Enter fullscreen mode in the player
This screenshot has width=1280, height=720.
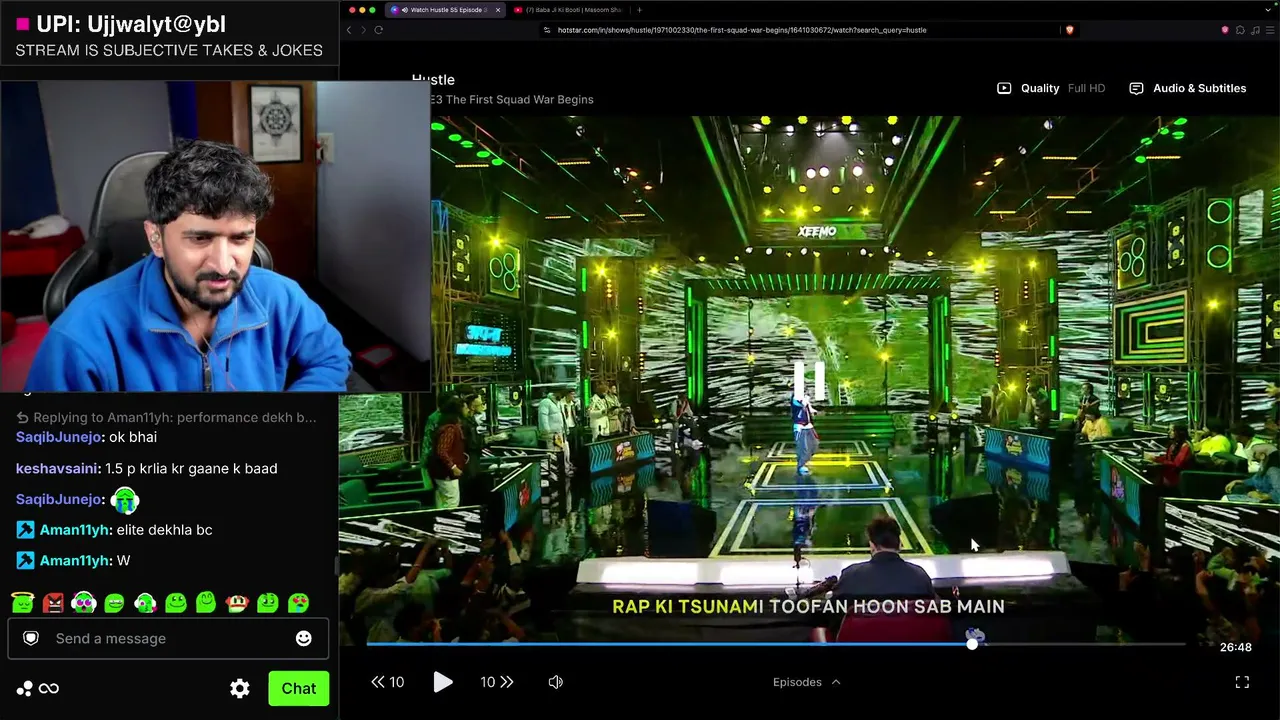[x=1242, y=682]
